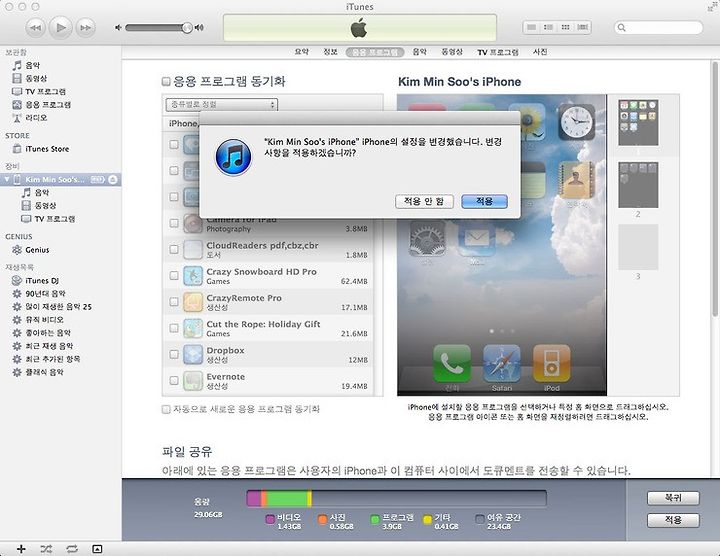
Task: Switch to list view button
Action: 531,28
